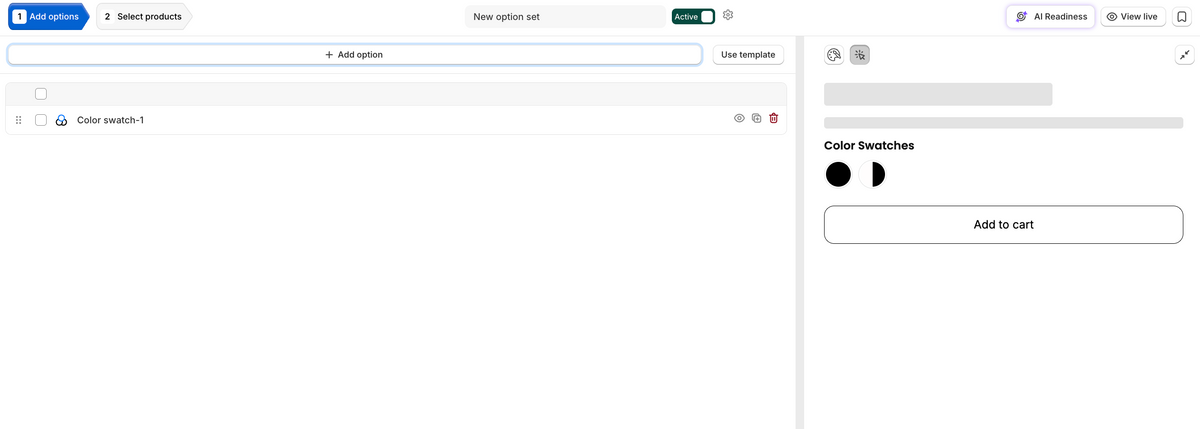Hide Color swatch-1 using eye icon
The width and height of the screenshot is (1200, 429).
(x=740, y=118)
